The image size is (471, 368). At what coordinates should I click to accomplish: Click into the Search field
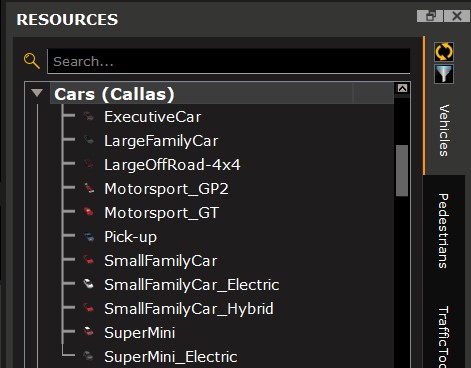coord(229,61)
